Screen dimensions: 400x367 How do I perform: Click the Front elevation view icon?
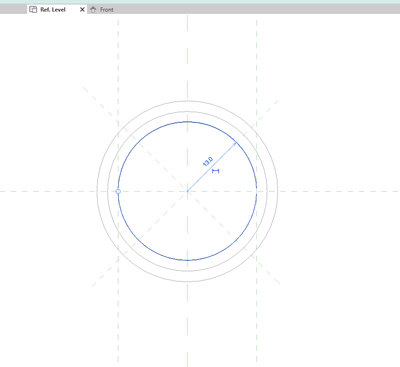(93, 10)
